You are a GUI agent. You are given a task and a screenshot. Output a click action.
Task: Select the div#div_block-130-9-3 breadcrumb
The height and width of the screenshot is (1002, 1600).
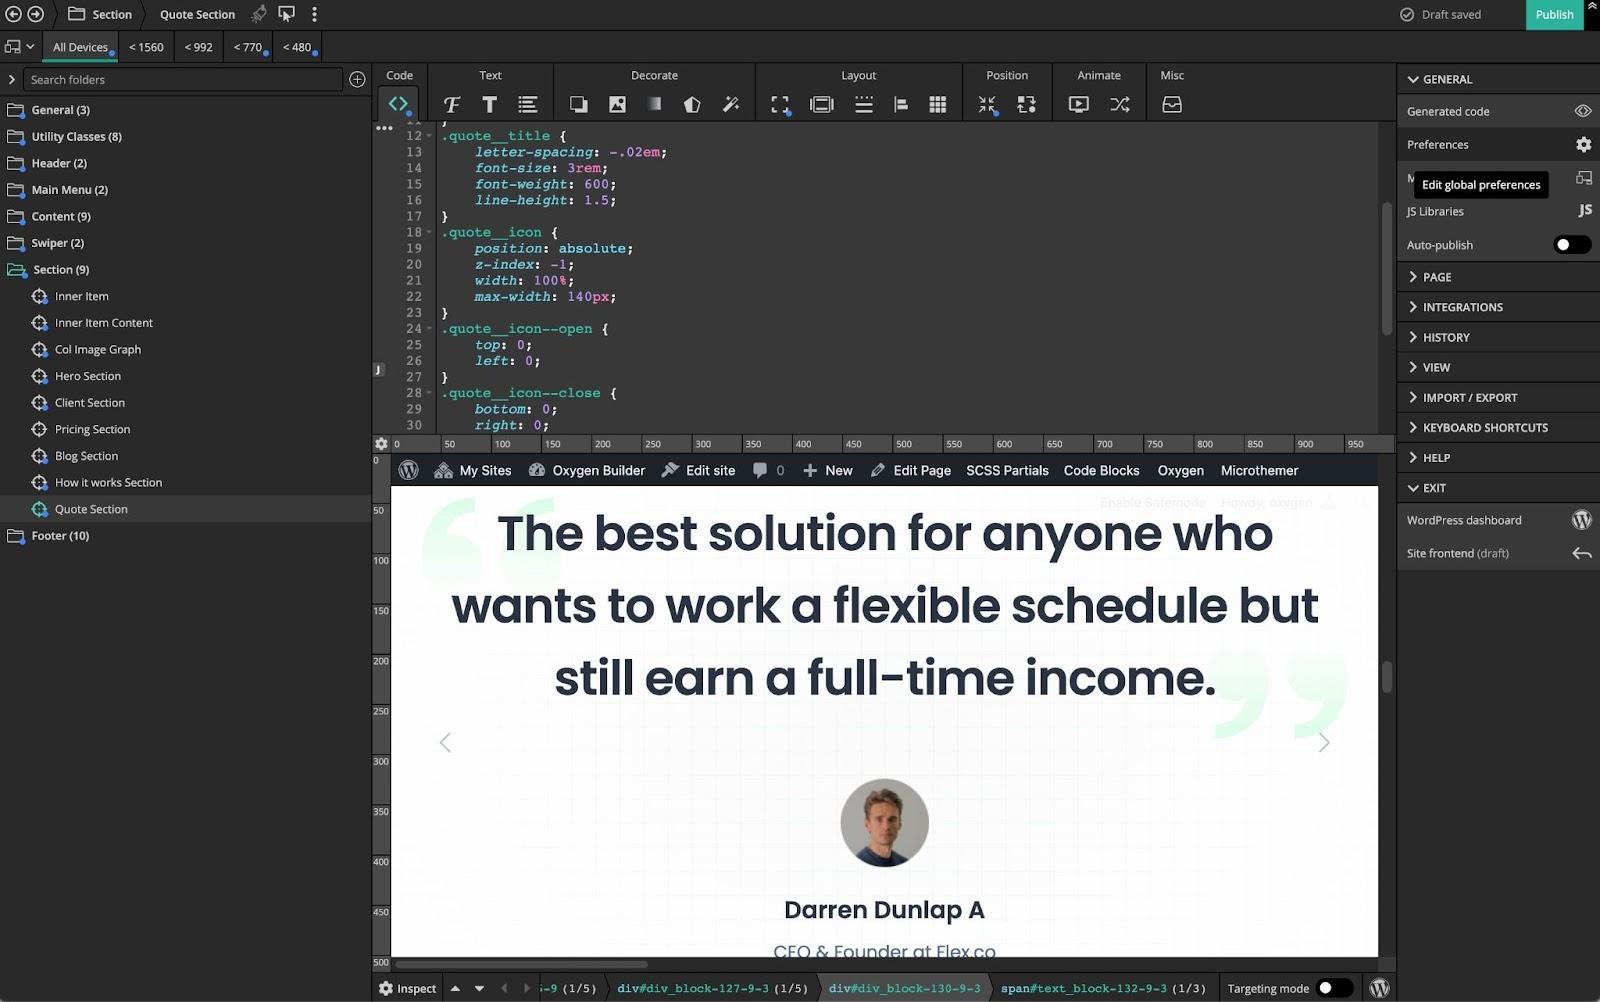click(904, 988)
